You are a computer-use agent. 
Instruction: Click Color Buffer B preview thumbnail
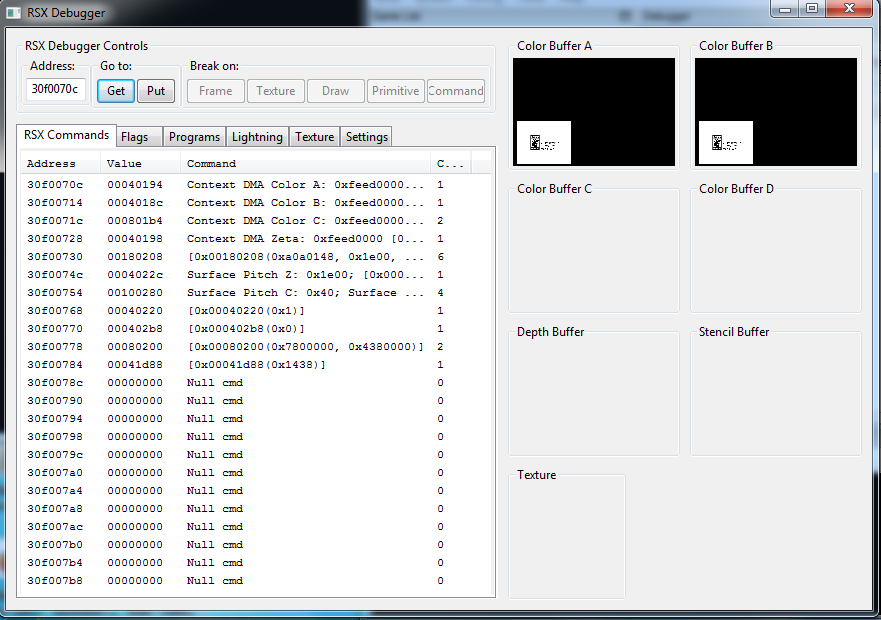pos(776,111)
